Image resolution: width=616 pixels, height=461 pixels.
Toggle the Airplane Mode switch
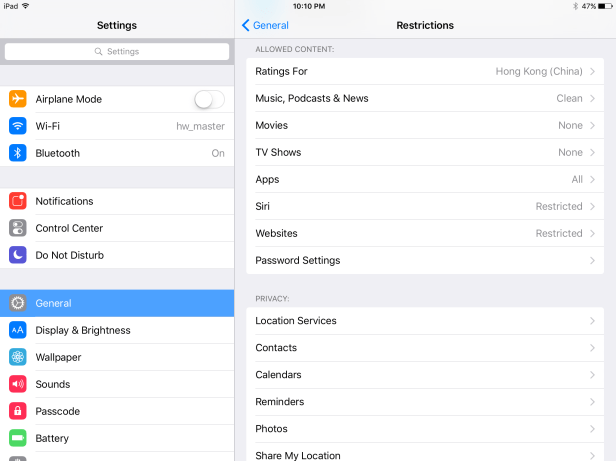(x=209, y=99)
